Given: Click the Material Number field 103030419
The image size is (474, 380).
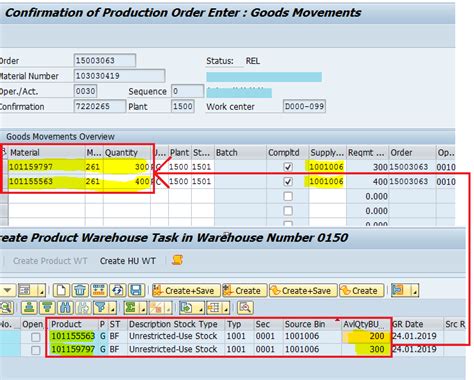Looking at the screenshot, I should [119, 76].
